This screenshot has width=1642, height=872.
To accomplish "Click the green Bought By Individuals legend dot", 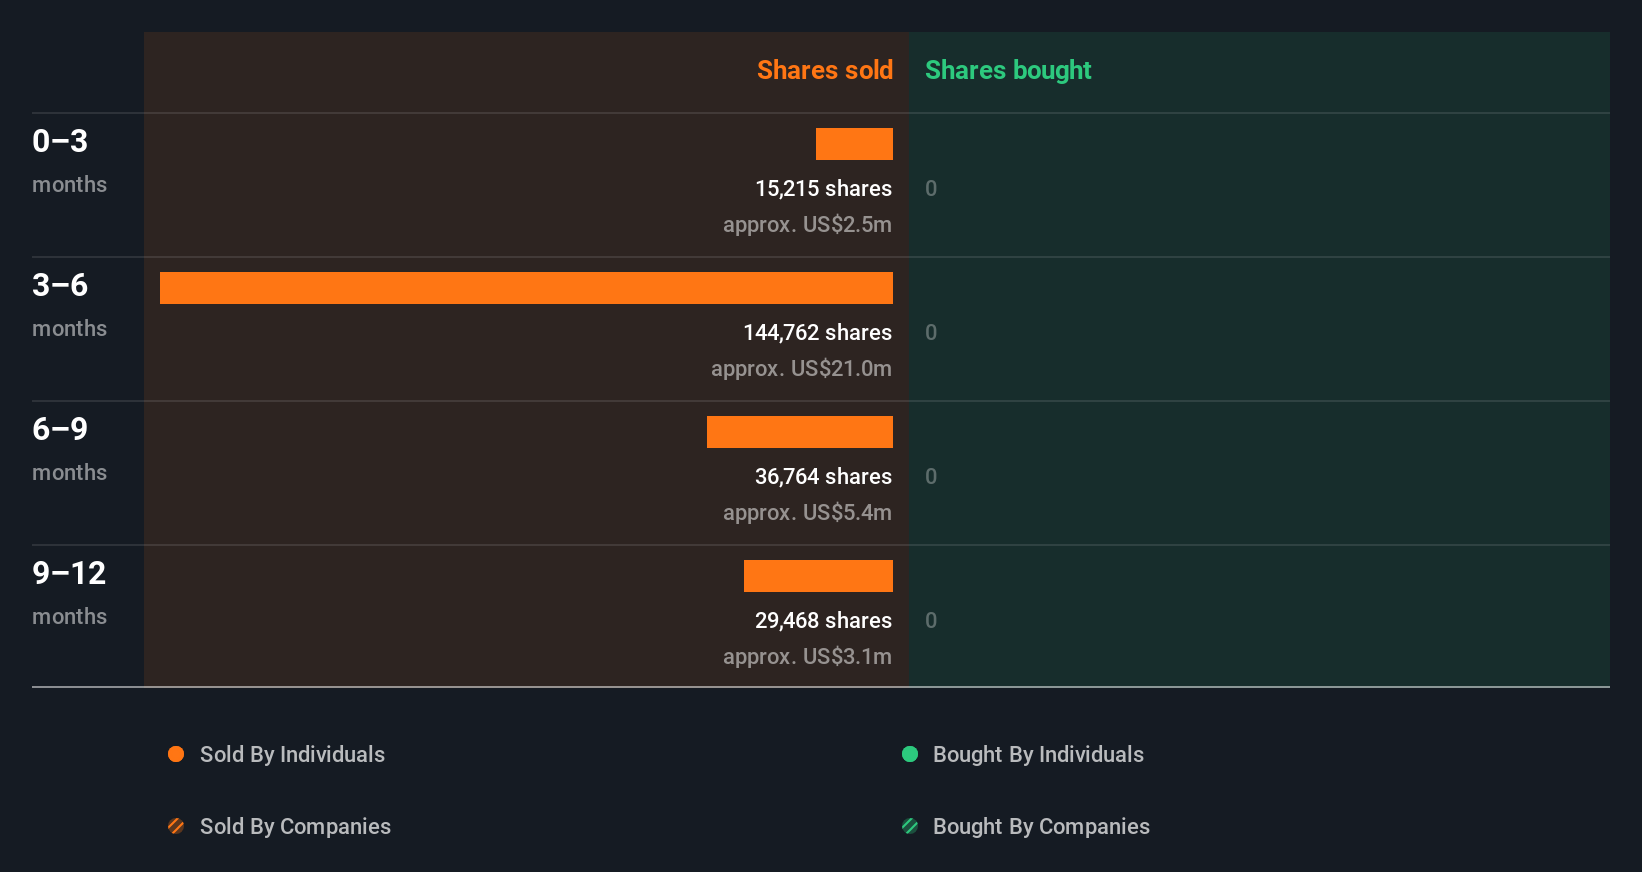I will click(x=910, y=754).
